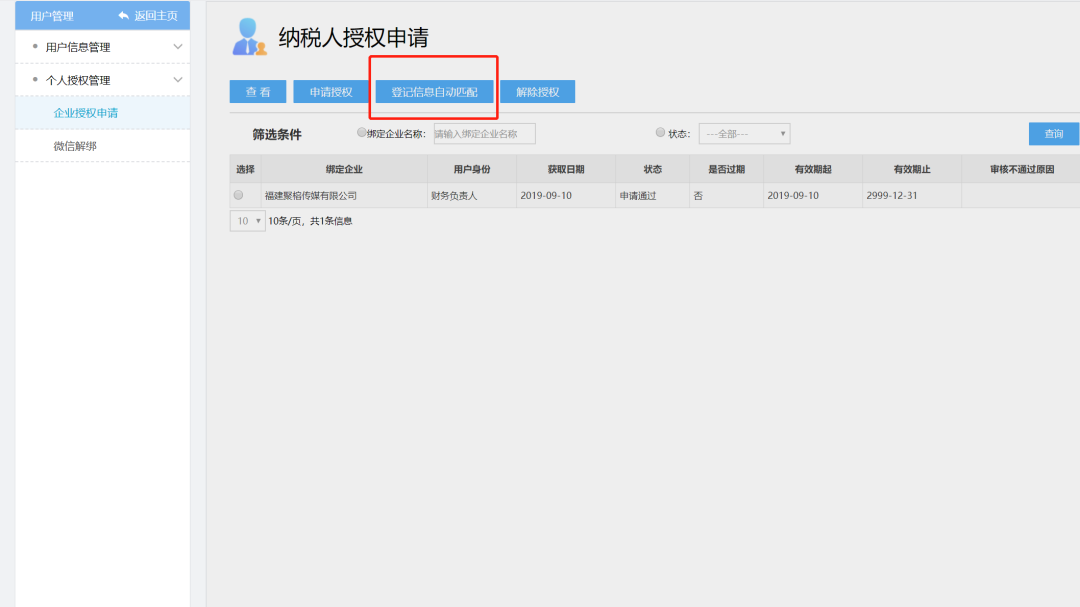This screenshot has height=607, width=1080.
Task: Click the taxpayer avatar icon beside the title
Action: point(249,37)
